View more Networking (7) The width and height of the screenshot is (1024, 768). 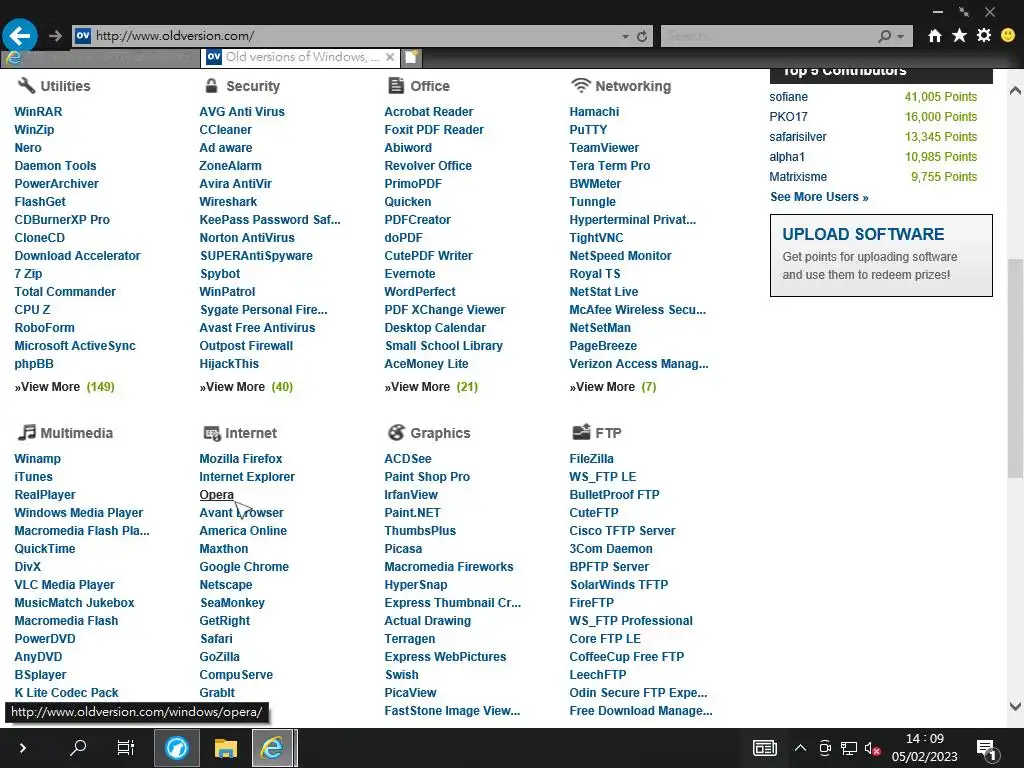[x=613, y=387]
